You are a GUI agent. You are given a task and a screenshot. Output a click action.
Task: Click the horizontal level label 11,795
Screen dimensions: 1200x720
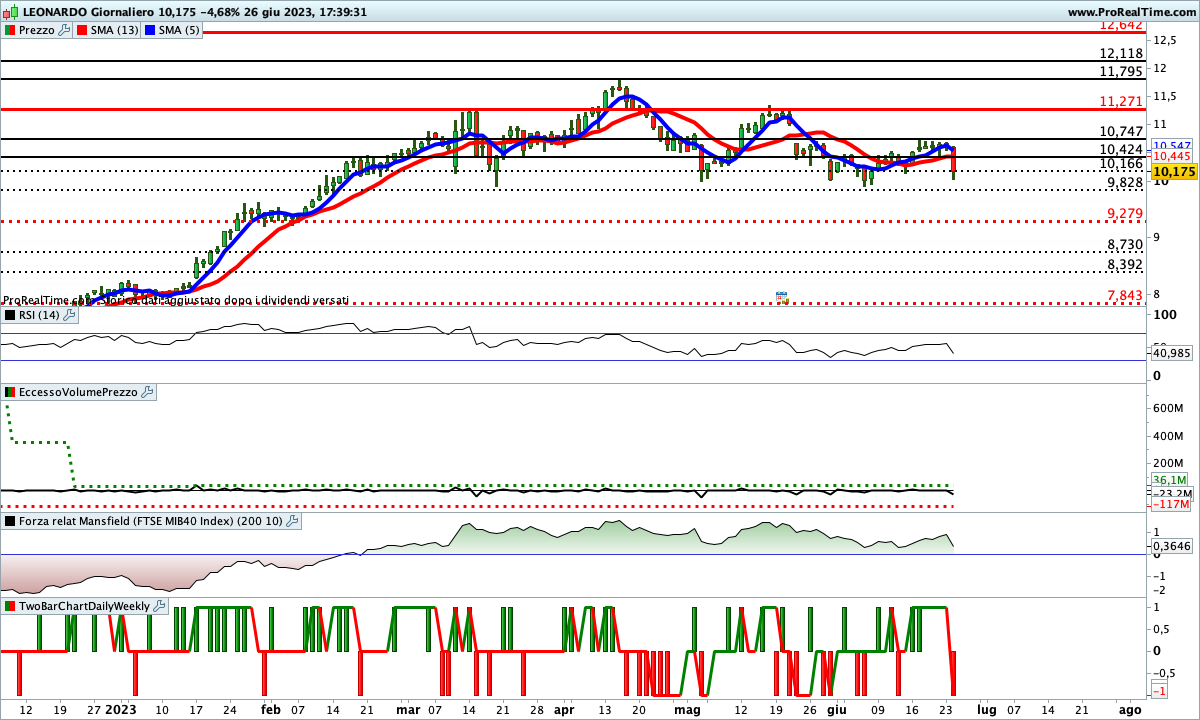click(x=1121, y=72)
